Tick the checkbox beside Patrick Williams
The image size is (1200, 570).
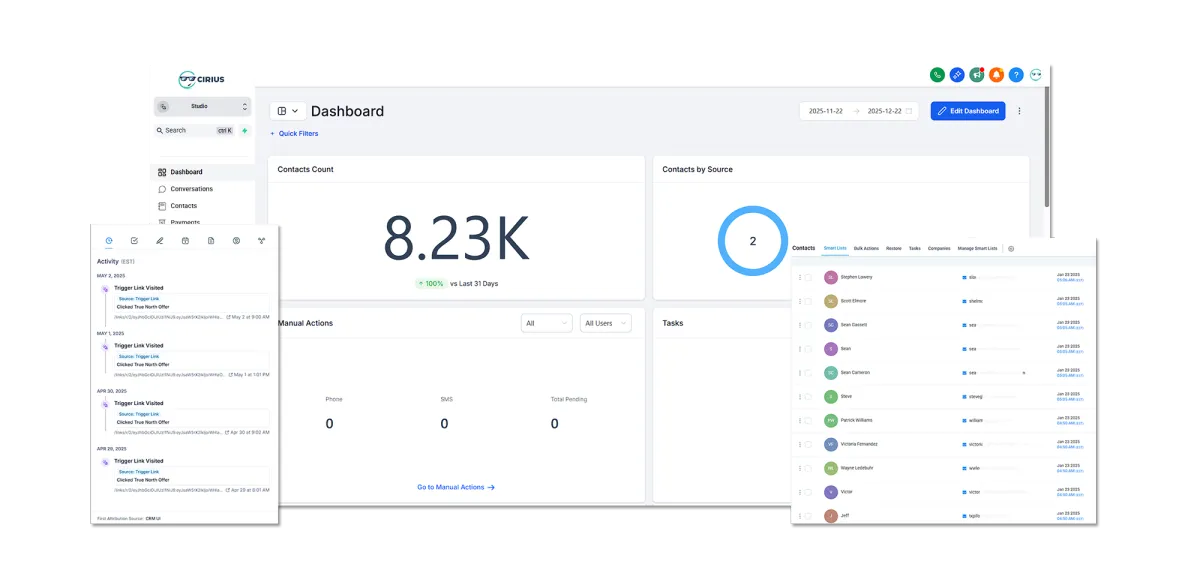(808, 420)
